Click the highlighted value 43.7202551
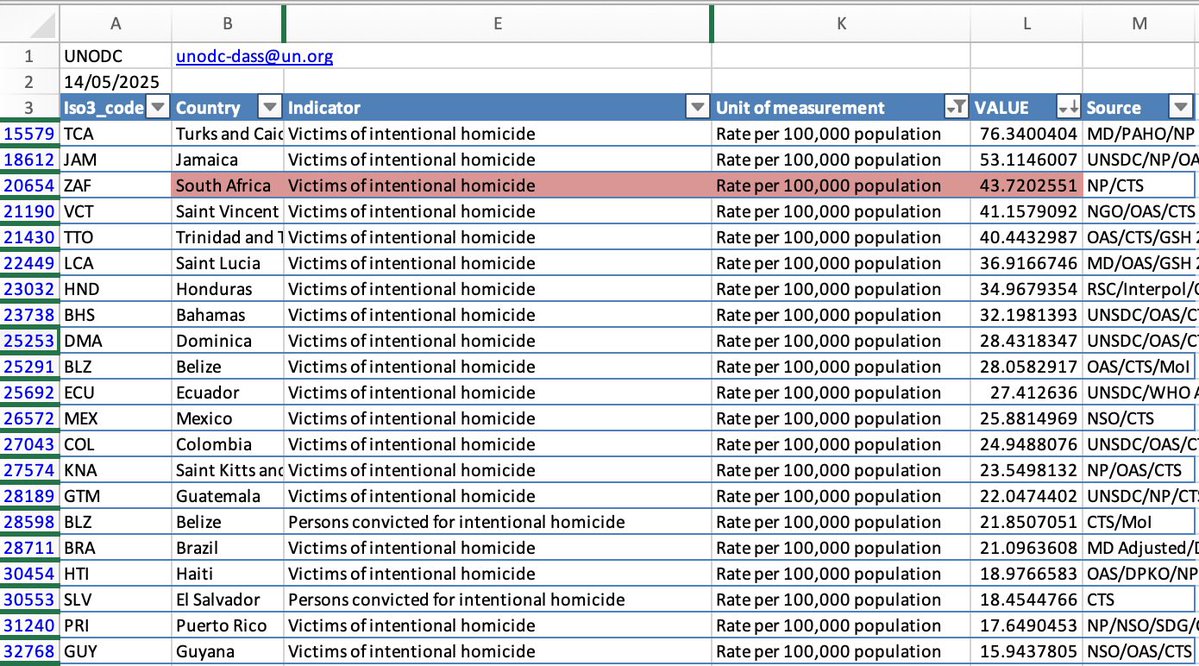This screenshot has height=666, width=1199. coord(1027,186)
